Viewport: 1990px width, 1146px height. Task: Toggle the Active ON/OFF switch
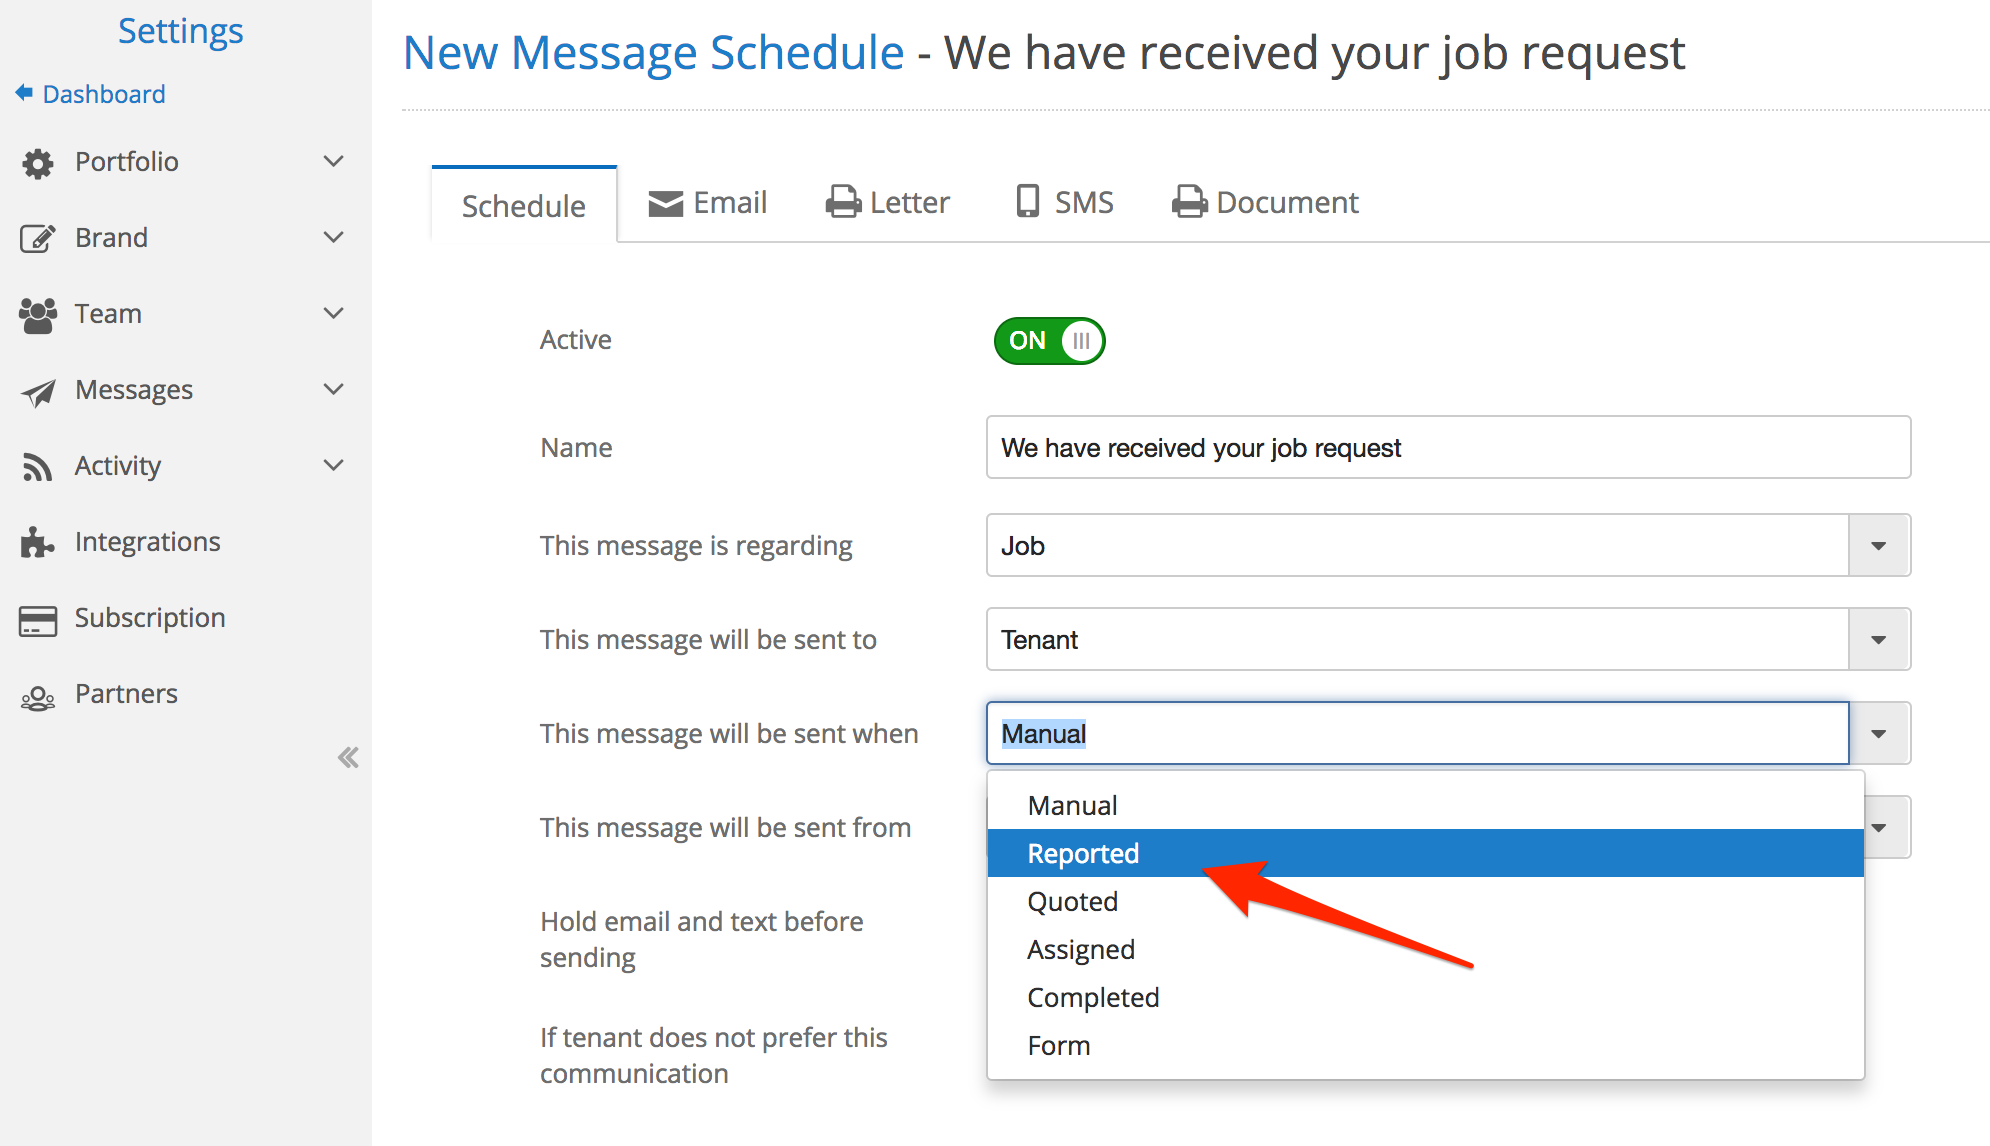[x=1051, y=339]
